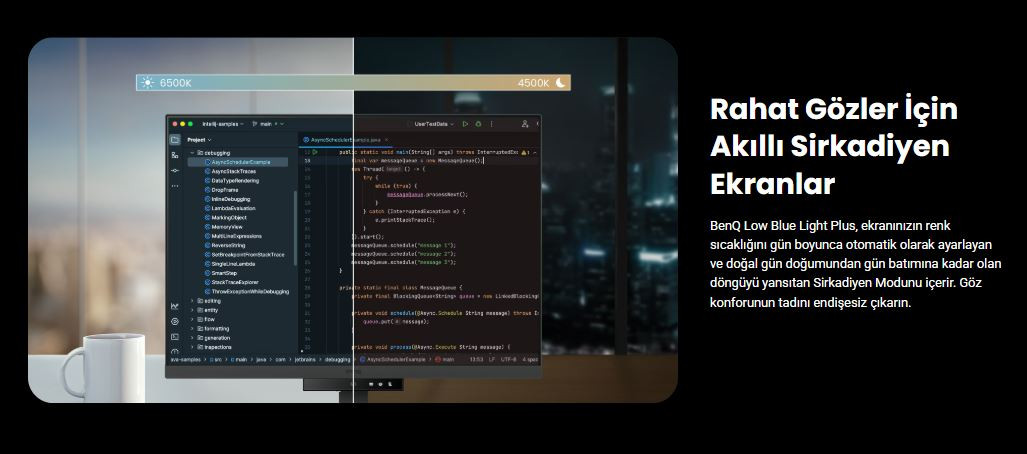Click the More tool windows ellipsis icon
Screen dimensions: 1027x454
[175, 185]
